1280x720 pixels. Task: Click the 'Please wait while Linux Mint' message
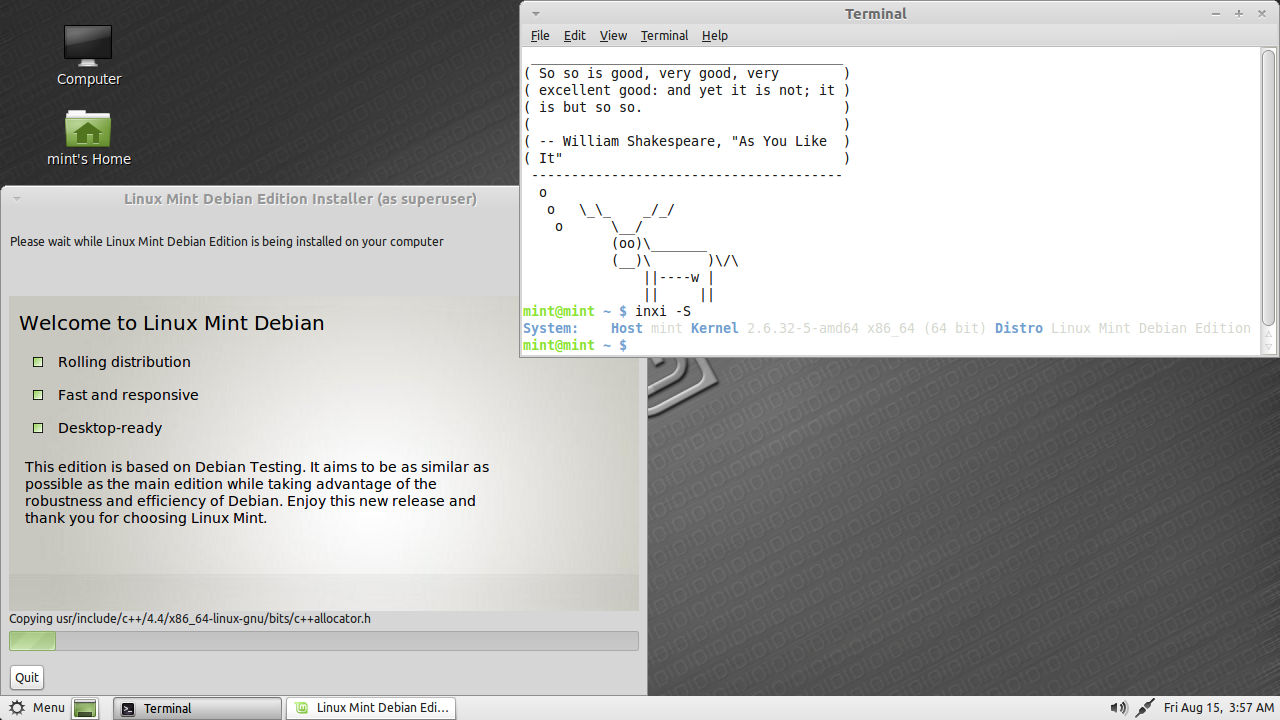point(227,242)
